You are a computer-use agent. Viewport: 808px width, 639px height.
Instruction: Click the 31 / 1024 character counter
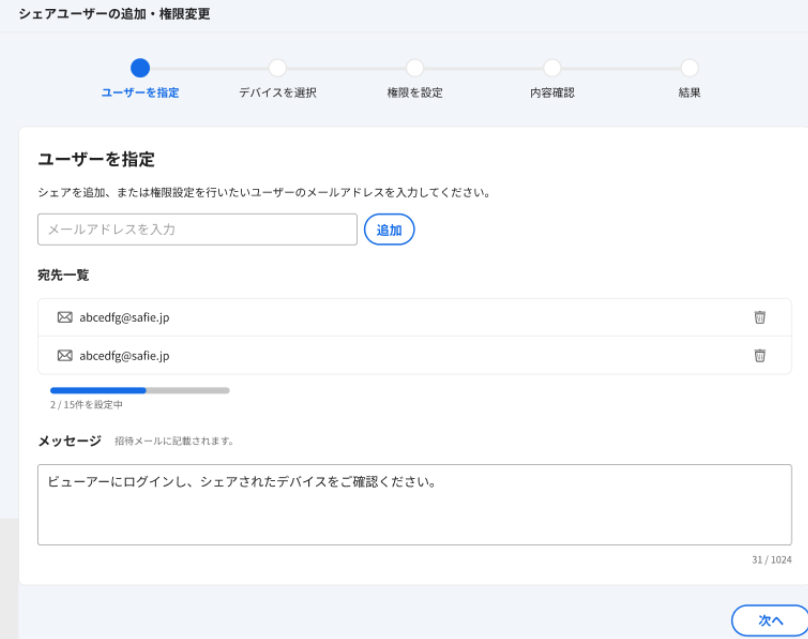tap(771, 560)
